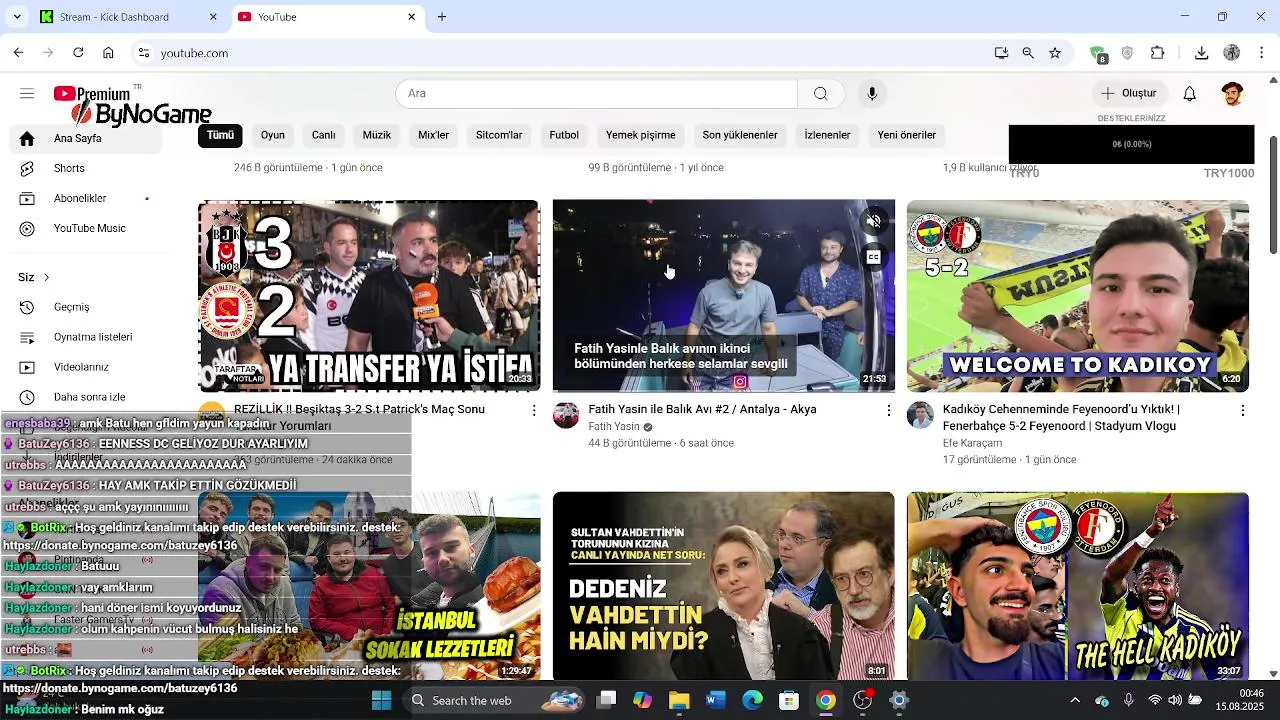1280x720 pixels.
Task: Select the İzlenenler filter chip
Action: tap(827, 135)
